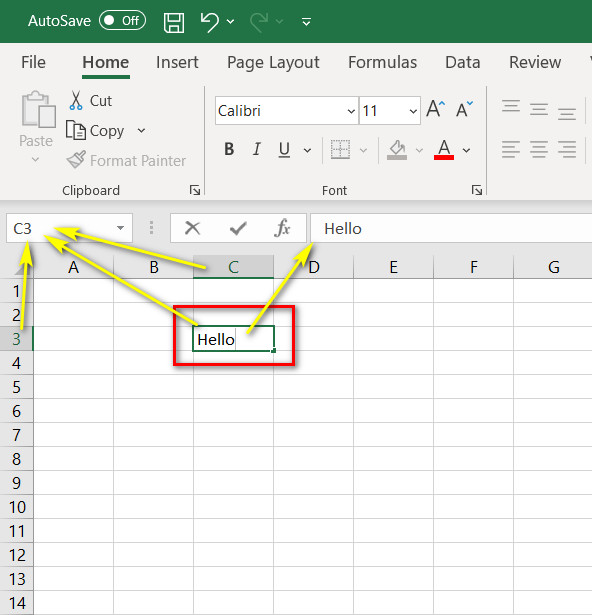Switch to the Insert tab
Image resolution: width=592 pixels, height=615 pixels.
click(177, 62)
